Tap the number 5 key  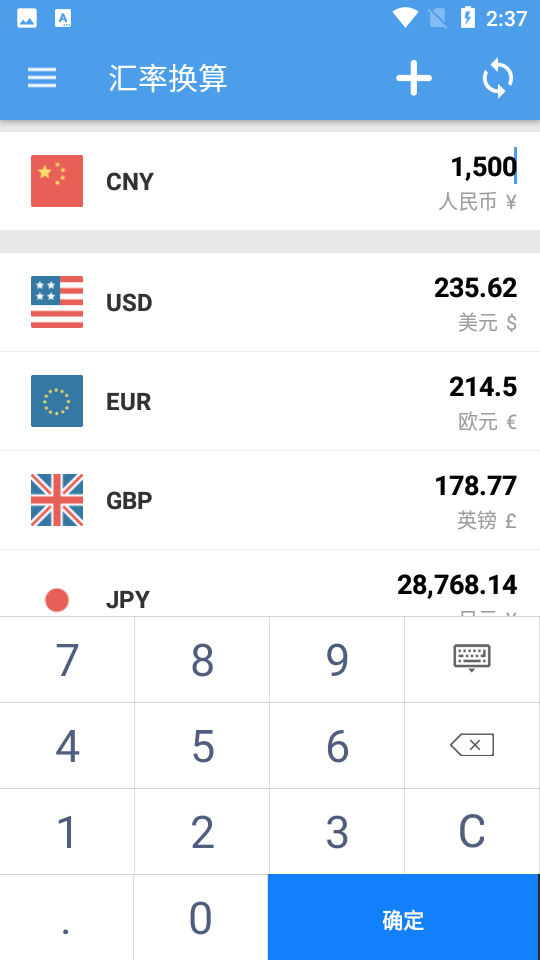[x=202, y=746]
